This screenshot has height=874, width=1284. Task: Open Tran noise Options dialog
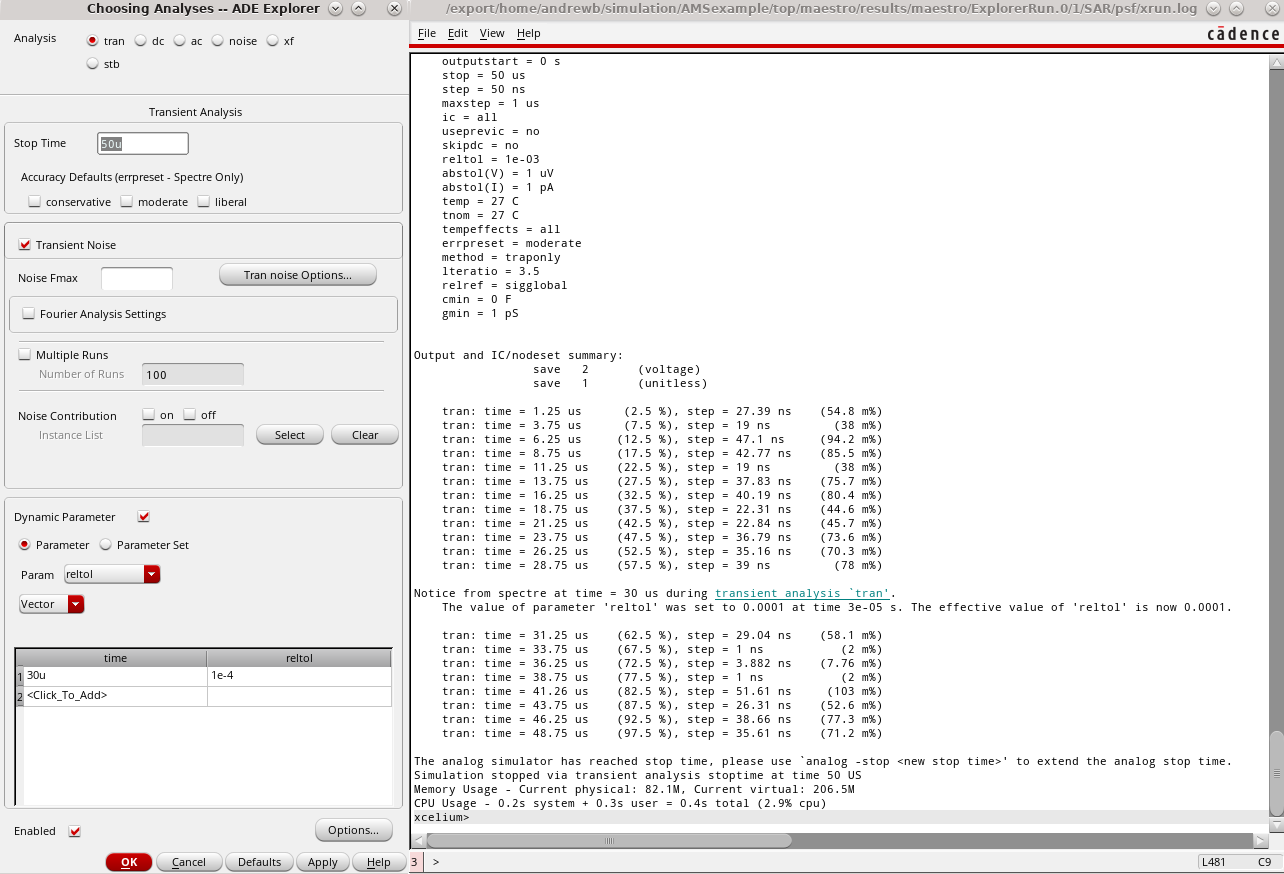298,275
